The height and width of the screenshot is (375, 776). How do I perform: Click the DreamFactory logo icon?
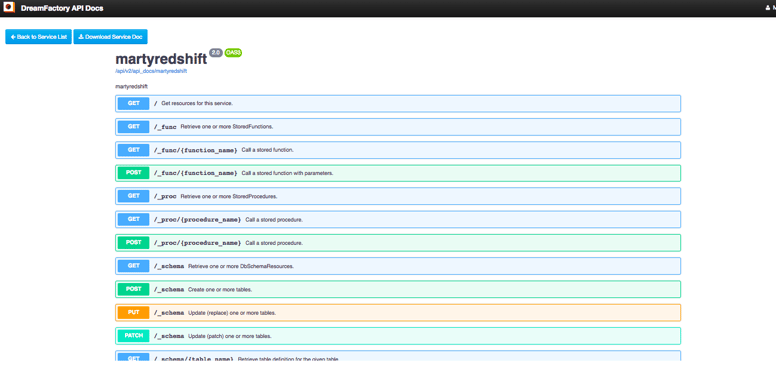click(x=9, y=7)
